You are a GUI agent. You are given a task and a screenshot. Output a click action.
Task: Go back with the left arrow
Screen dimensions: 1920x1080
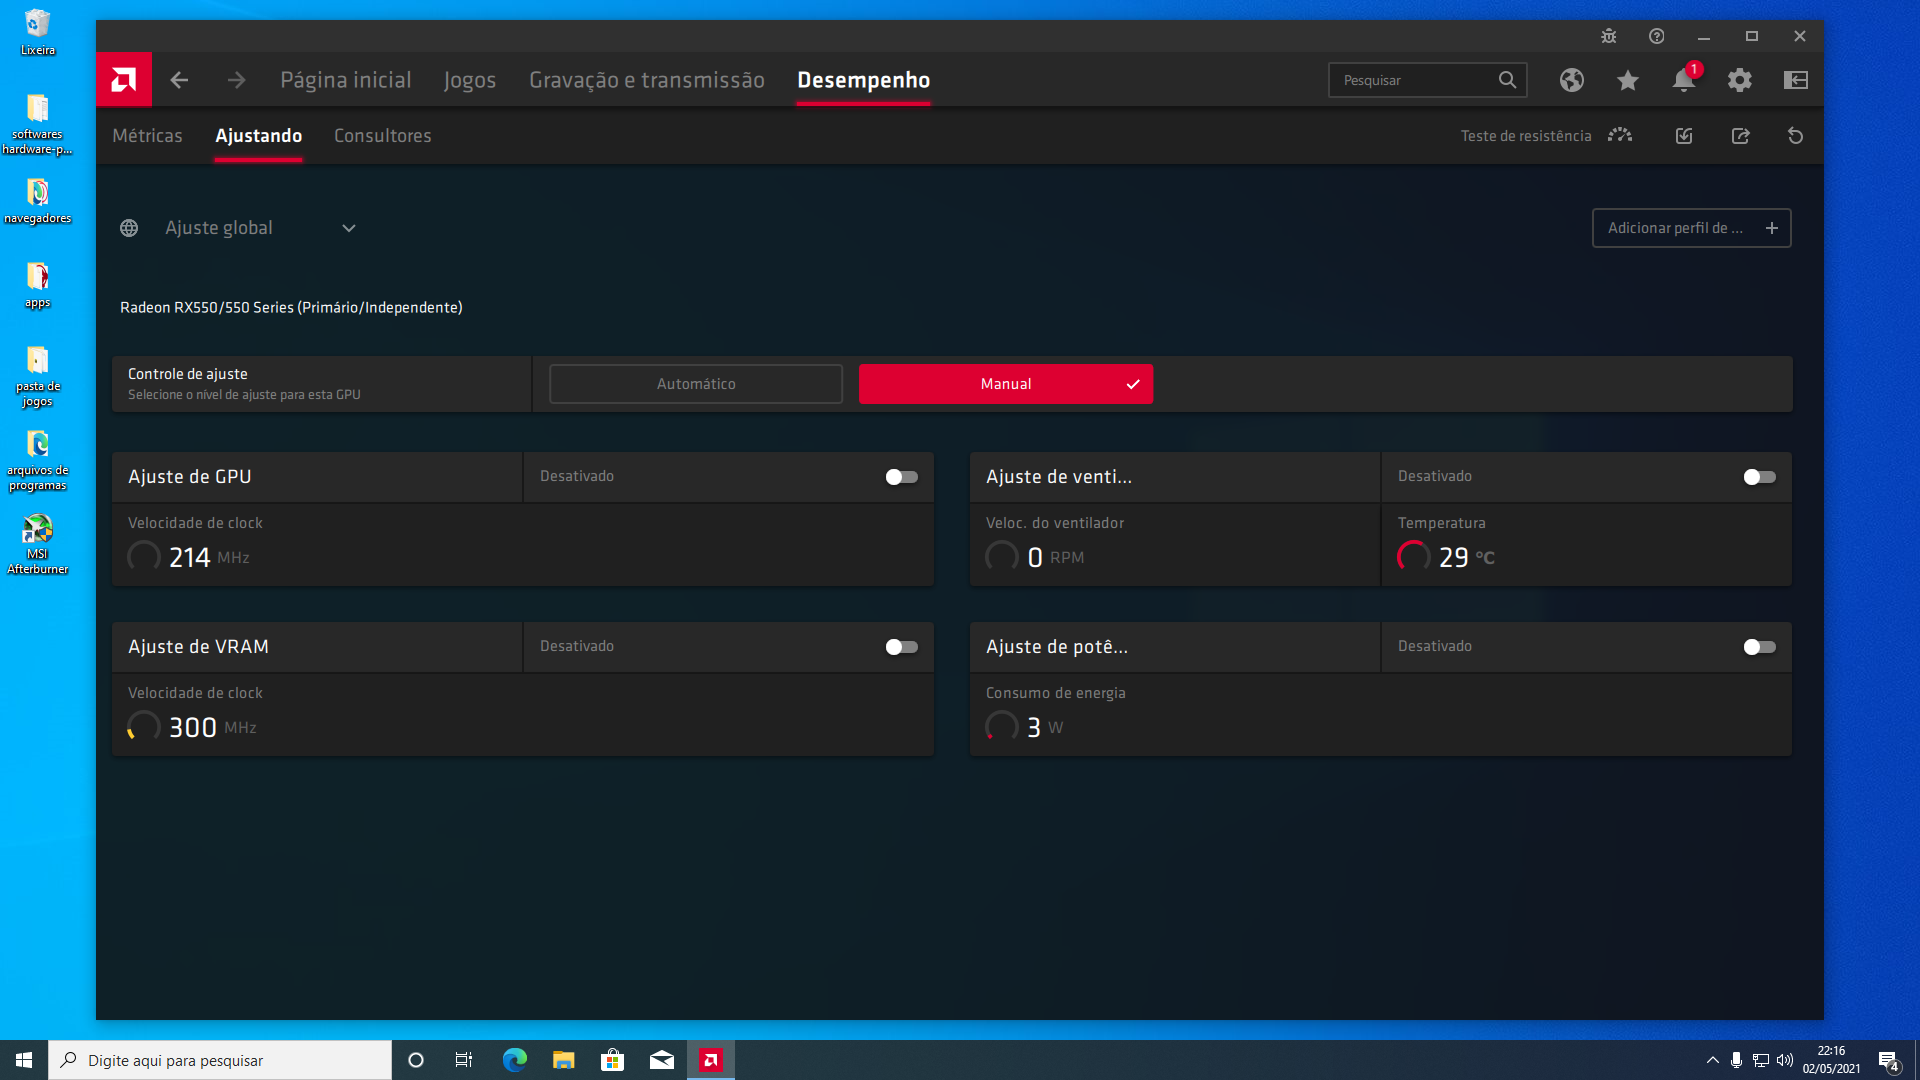(x=179, y=80)
